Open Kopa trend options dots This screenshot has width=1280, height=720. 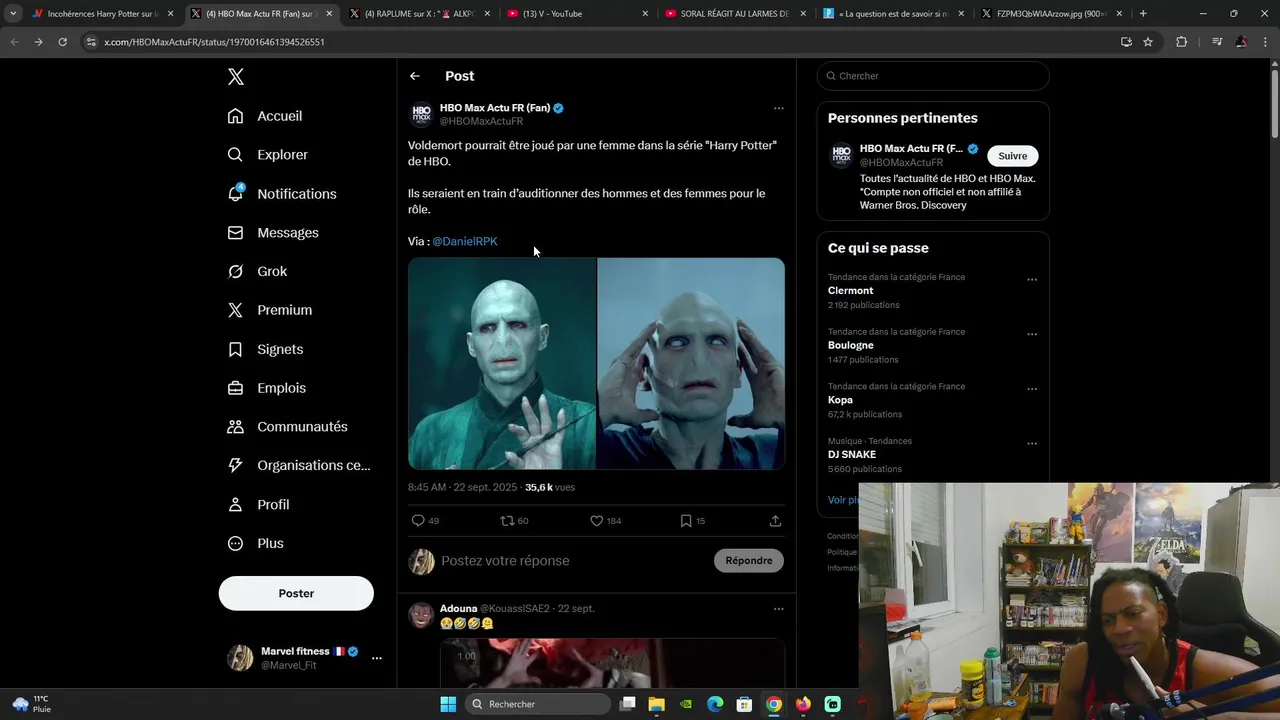pyautogui.click(x=1032, y=389)
